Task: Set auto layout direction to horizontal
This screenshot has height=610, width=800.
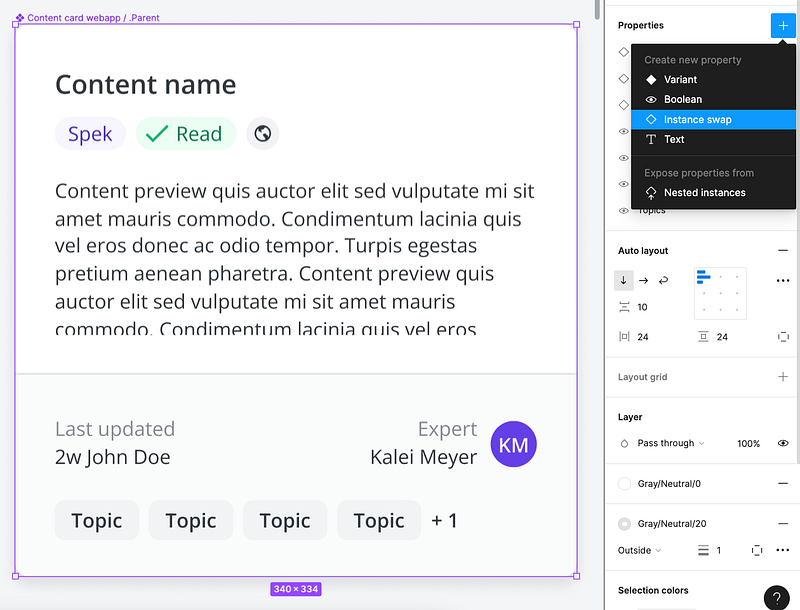Action: [x=643, y=281]
